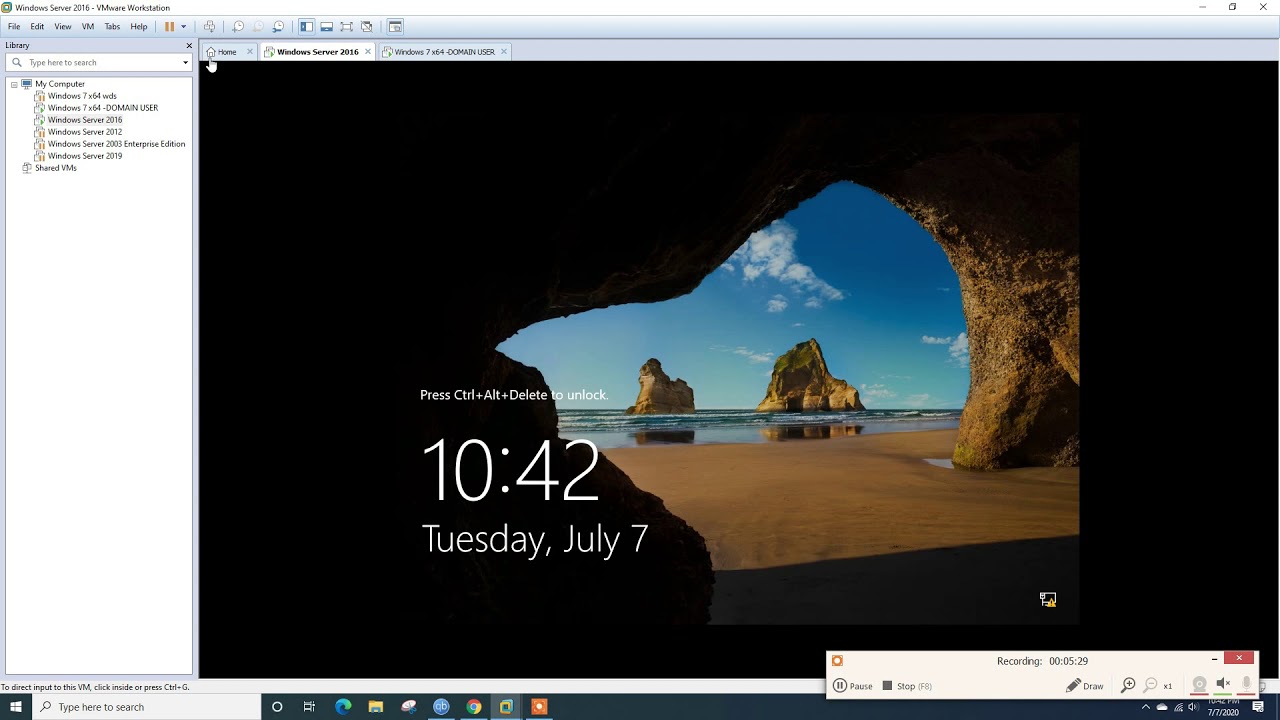Toggle the webcam in recorder bar
Image resolution: width=1280 pixels, height=720 pixels.
click(x=1199, y=685)
